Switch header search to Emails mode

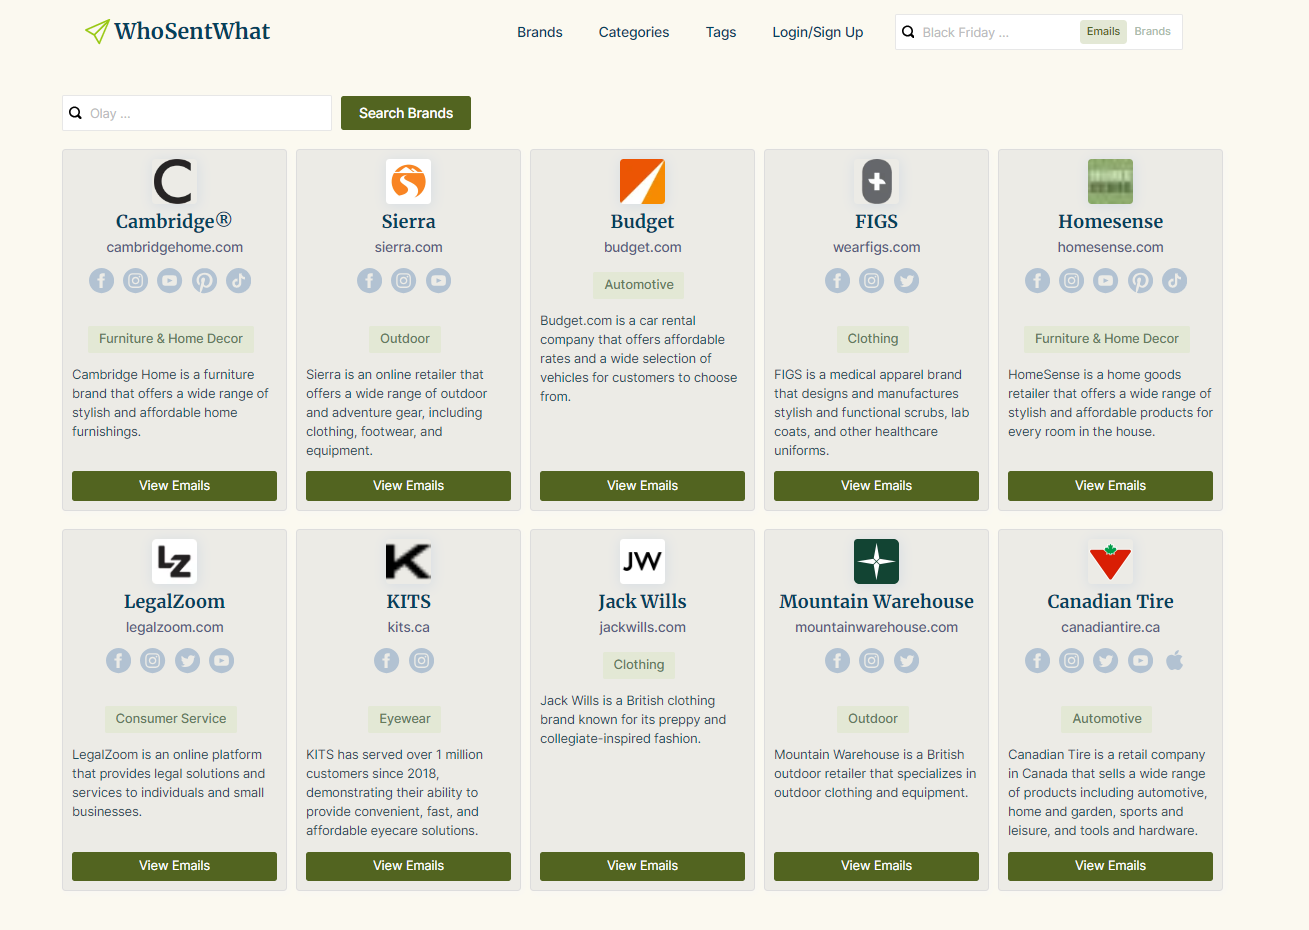pos(1103,32)
